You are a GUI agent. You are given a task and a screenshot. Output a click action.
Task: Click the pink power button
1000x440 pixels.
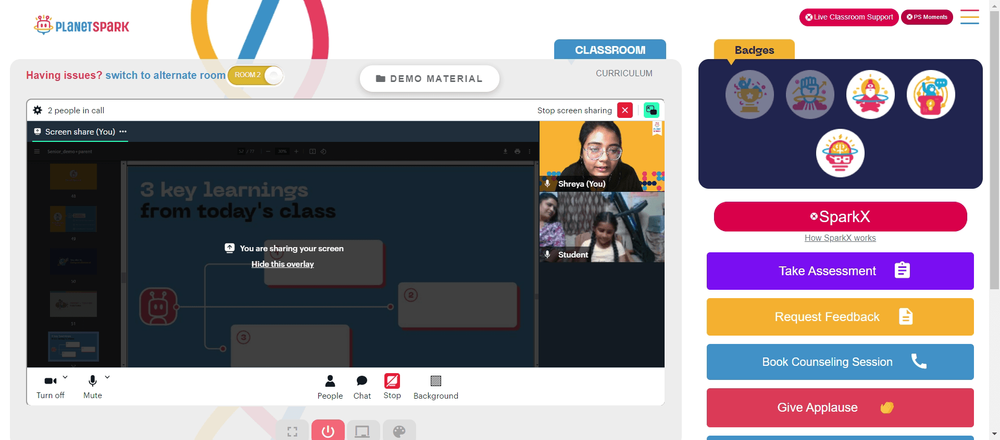click(328, 432)
